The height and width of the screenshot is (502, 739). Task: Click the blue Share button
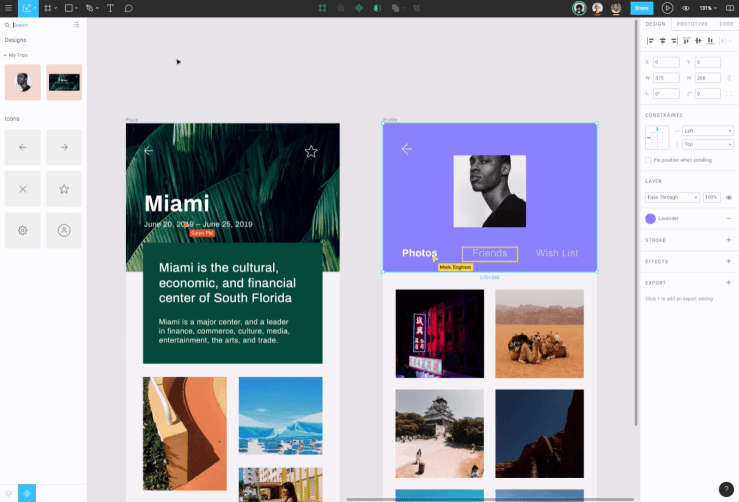640,8
